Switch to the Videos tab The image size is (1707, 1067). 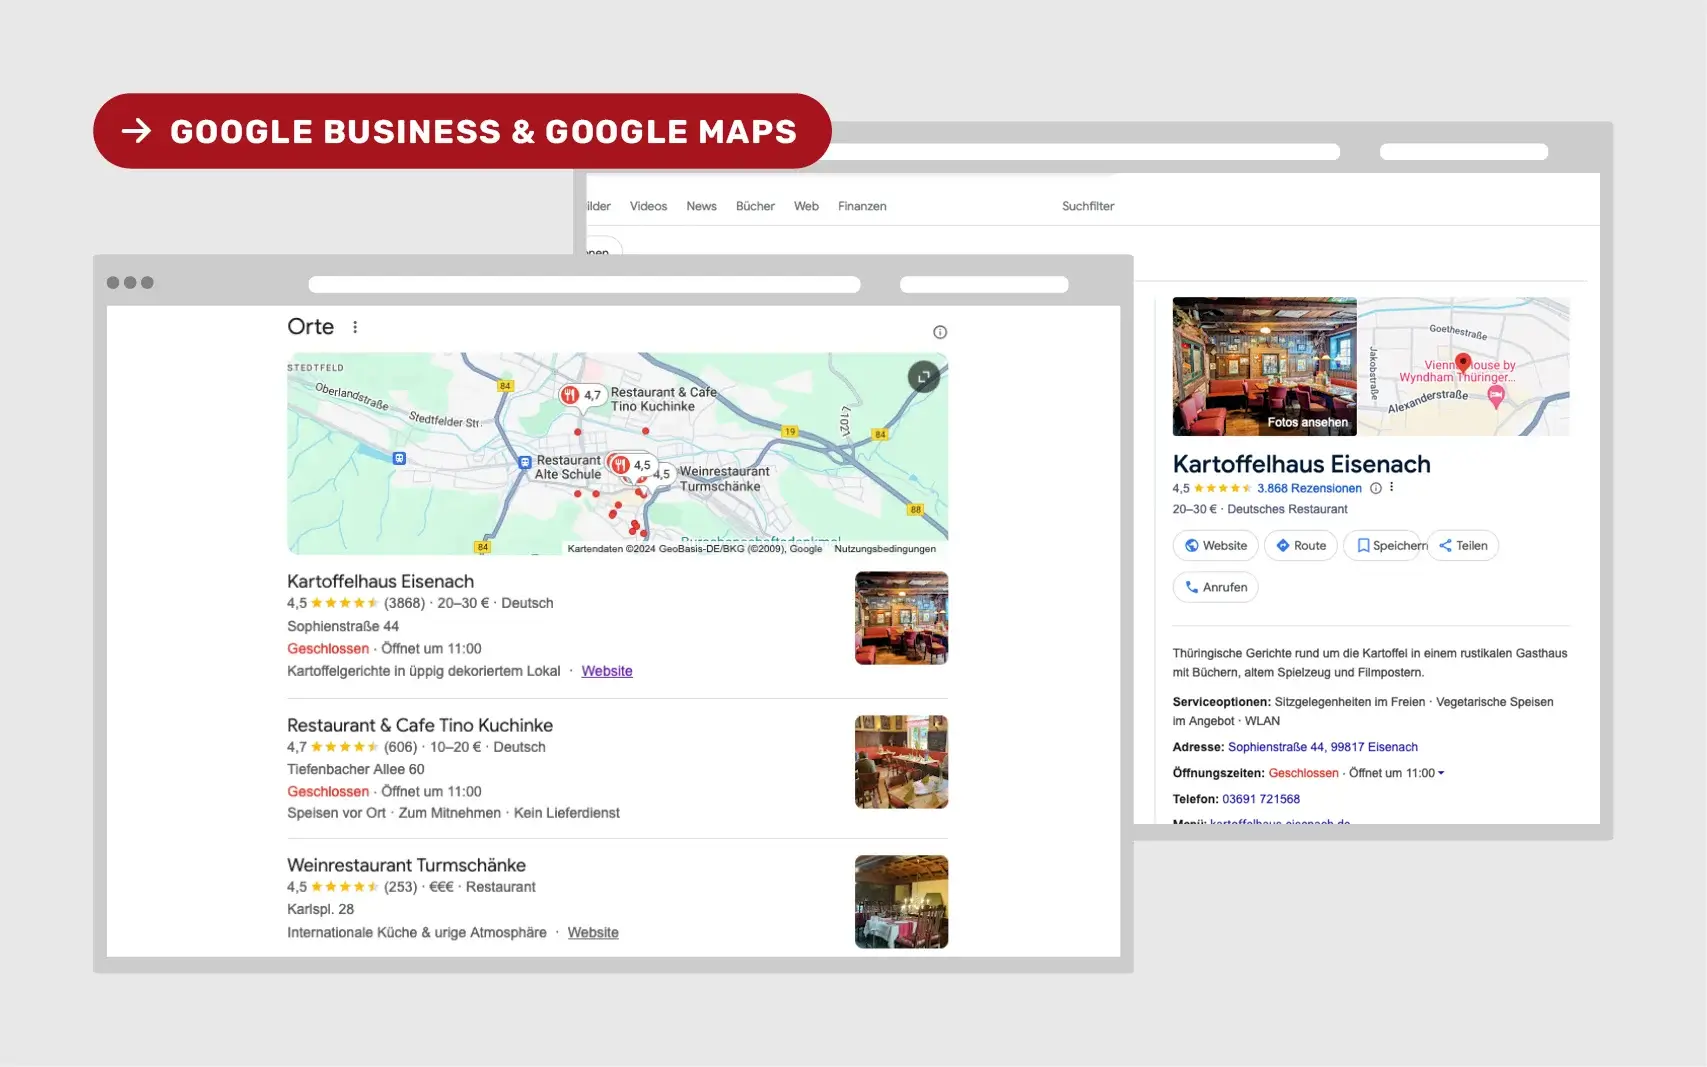click(648, 206)
